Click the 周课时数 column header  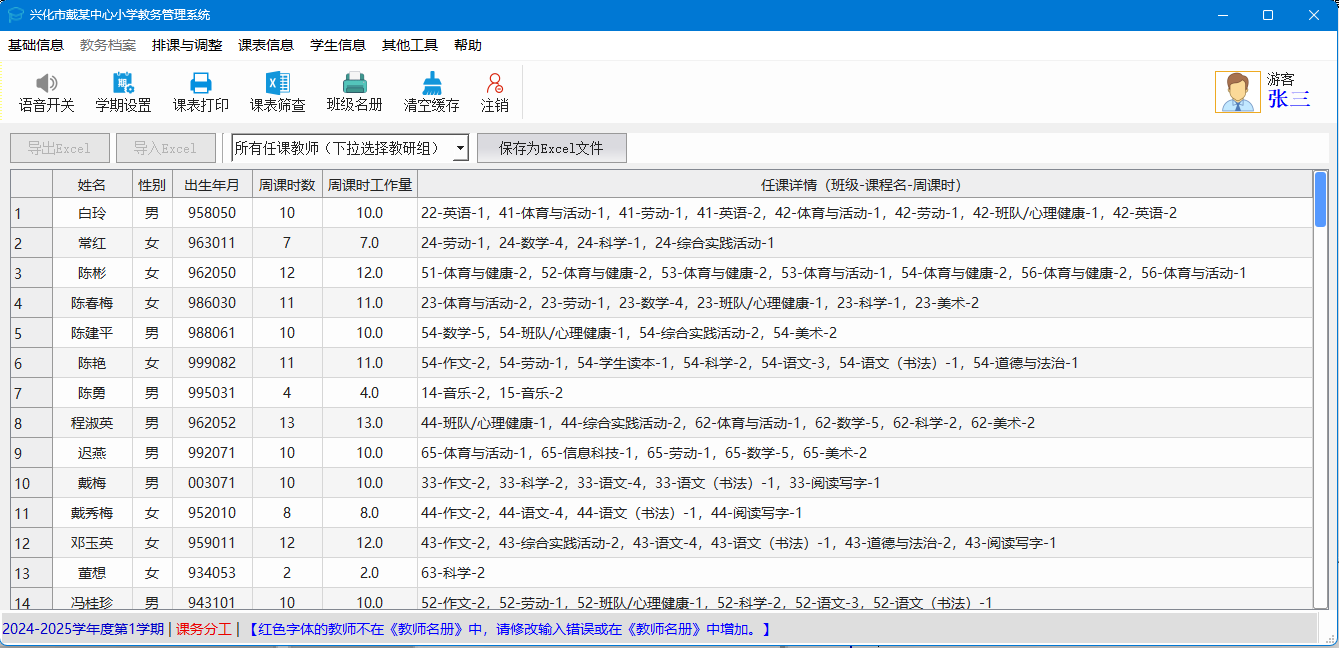pos(287,185)
